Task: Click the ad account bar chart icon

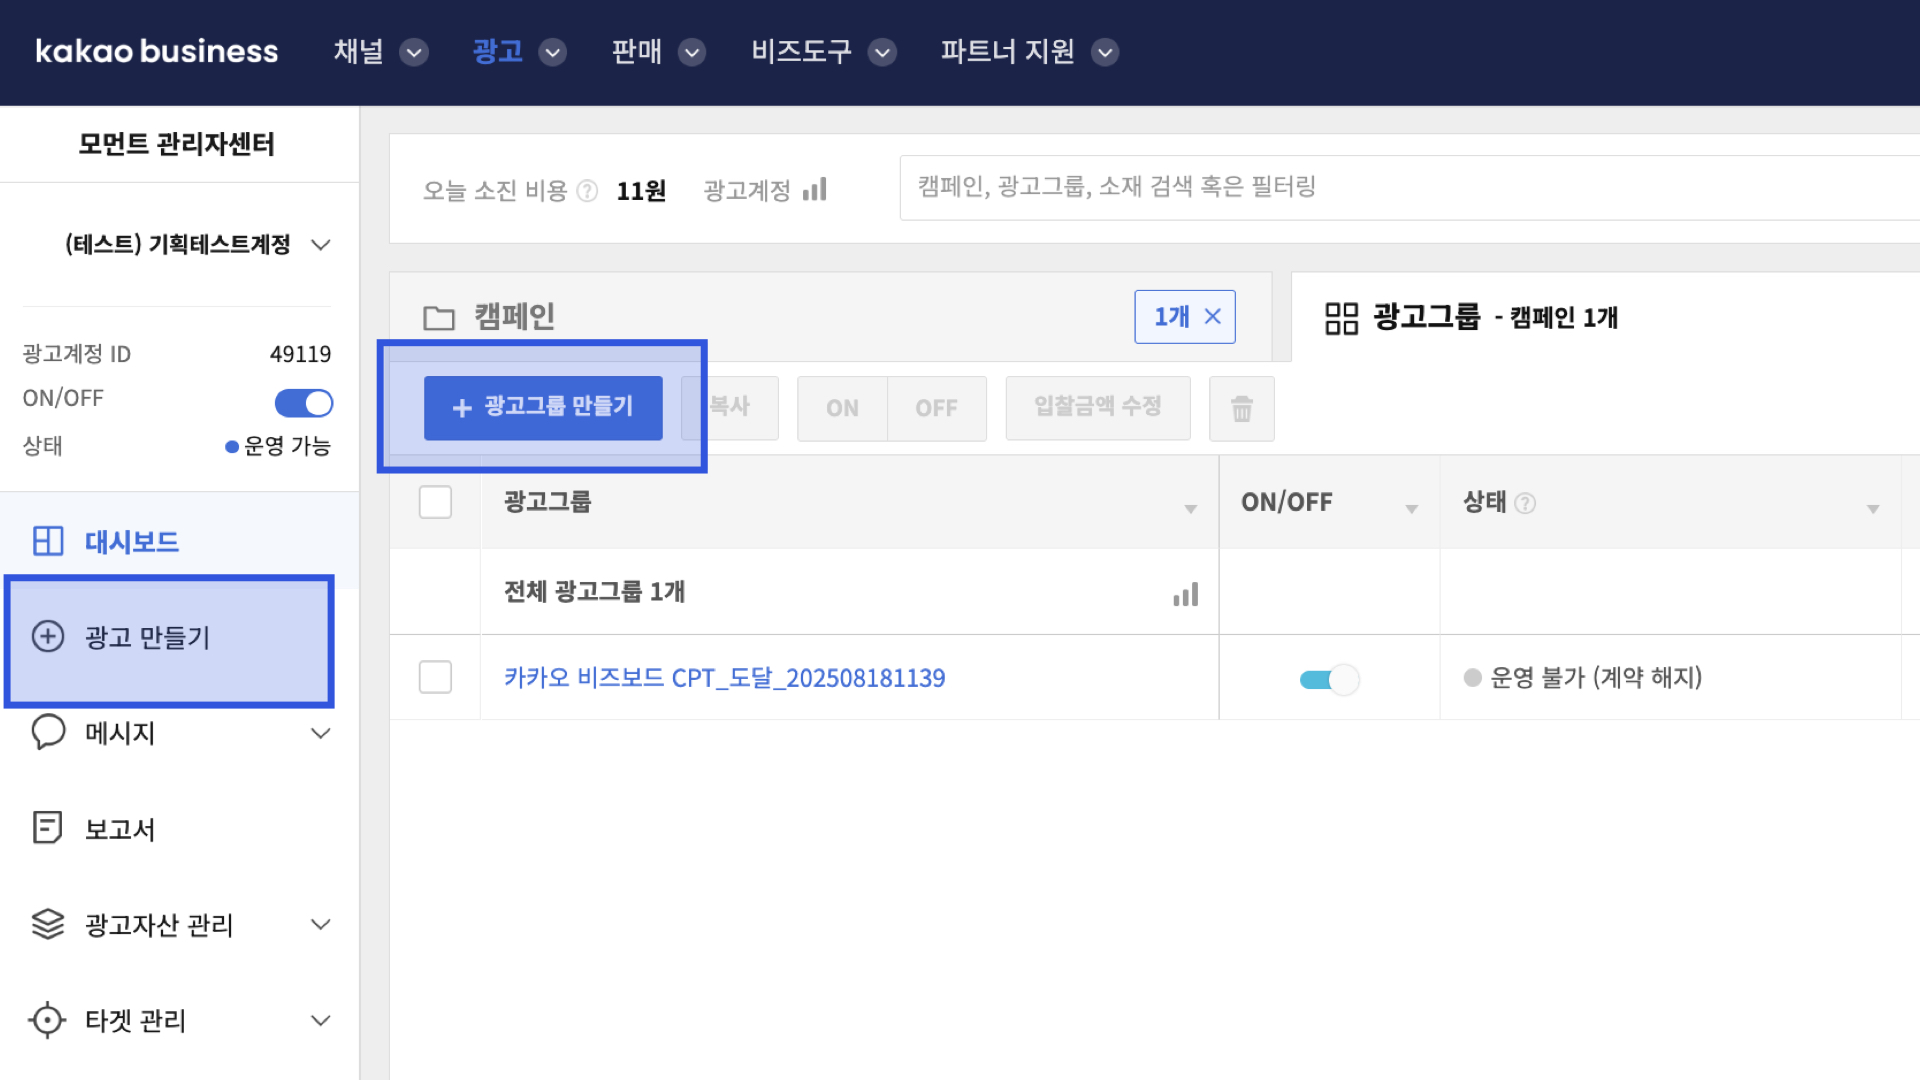Action: pos(815,190)
